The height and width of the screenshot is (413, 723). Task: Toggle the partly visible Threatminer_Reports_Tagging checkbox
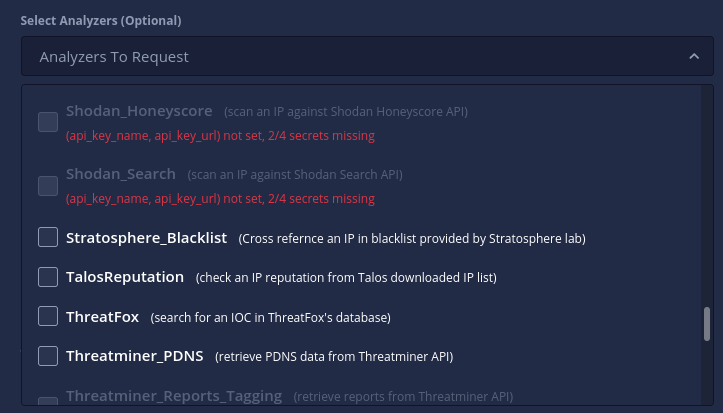(48, 401)
